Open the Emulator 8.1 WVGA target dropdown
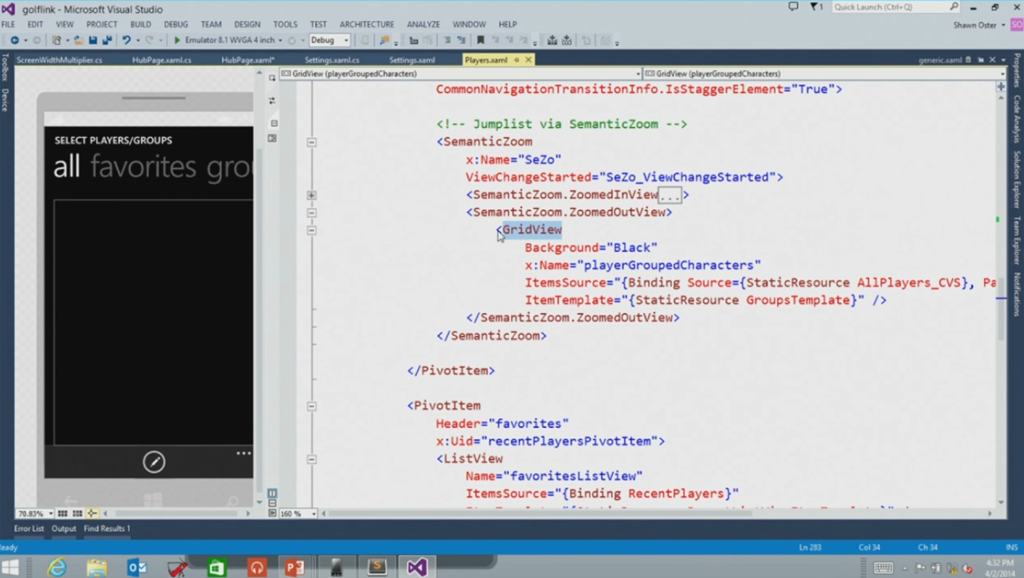This screenshot has width=1024, height=578. [x=233, y=40]
